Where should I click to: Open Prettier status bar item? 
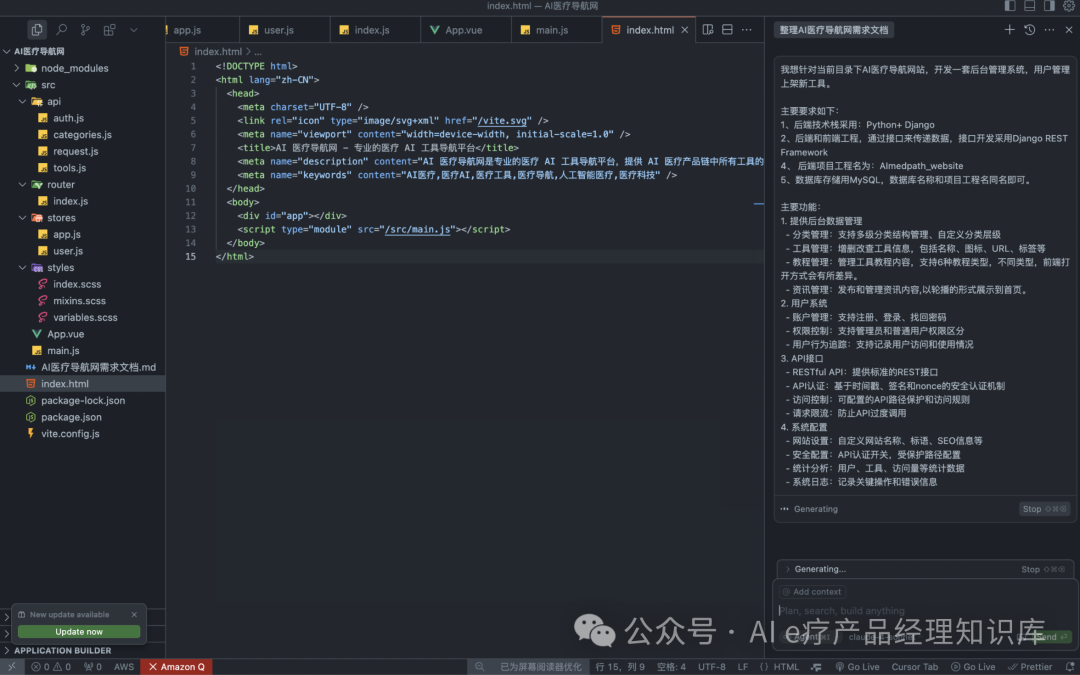[x=1030, y=667]
